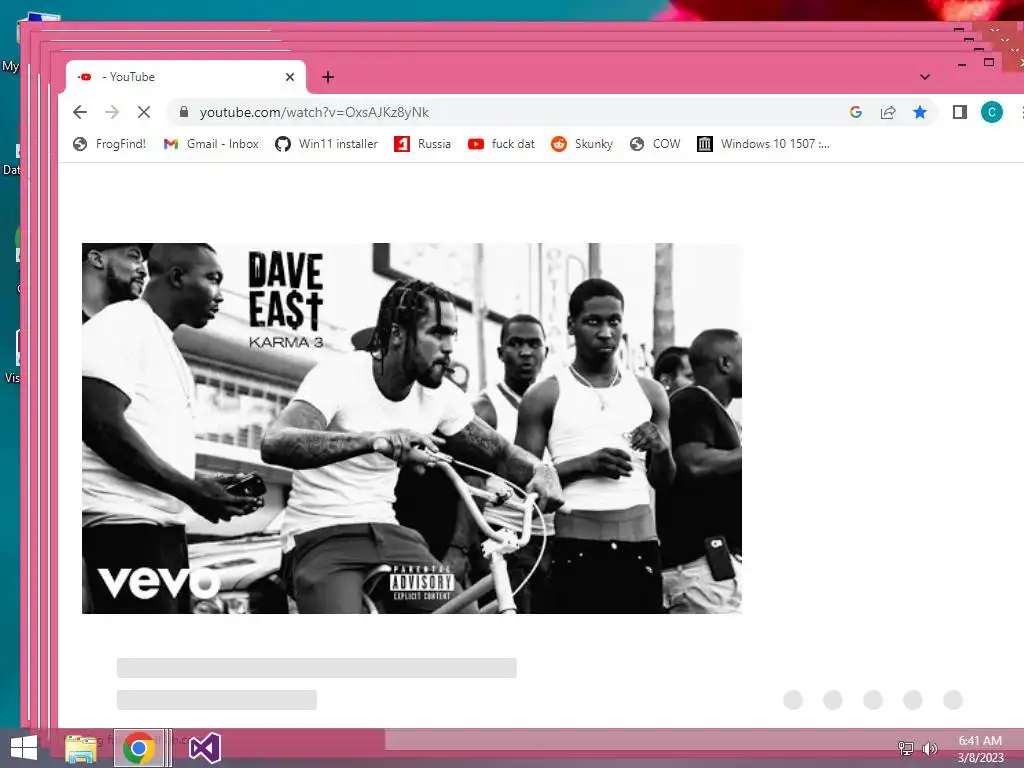
Task: Open the YouTube 'fuck dat' bookmark
Action: (x=502, y=144)
